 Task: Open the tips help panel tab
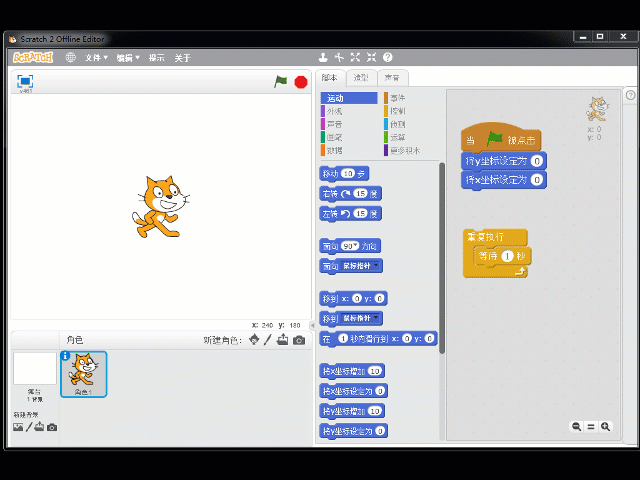631,95
